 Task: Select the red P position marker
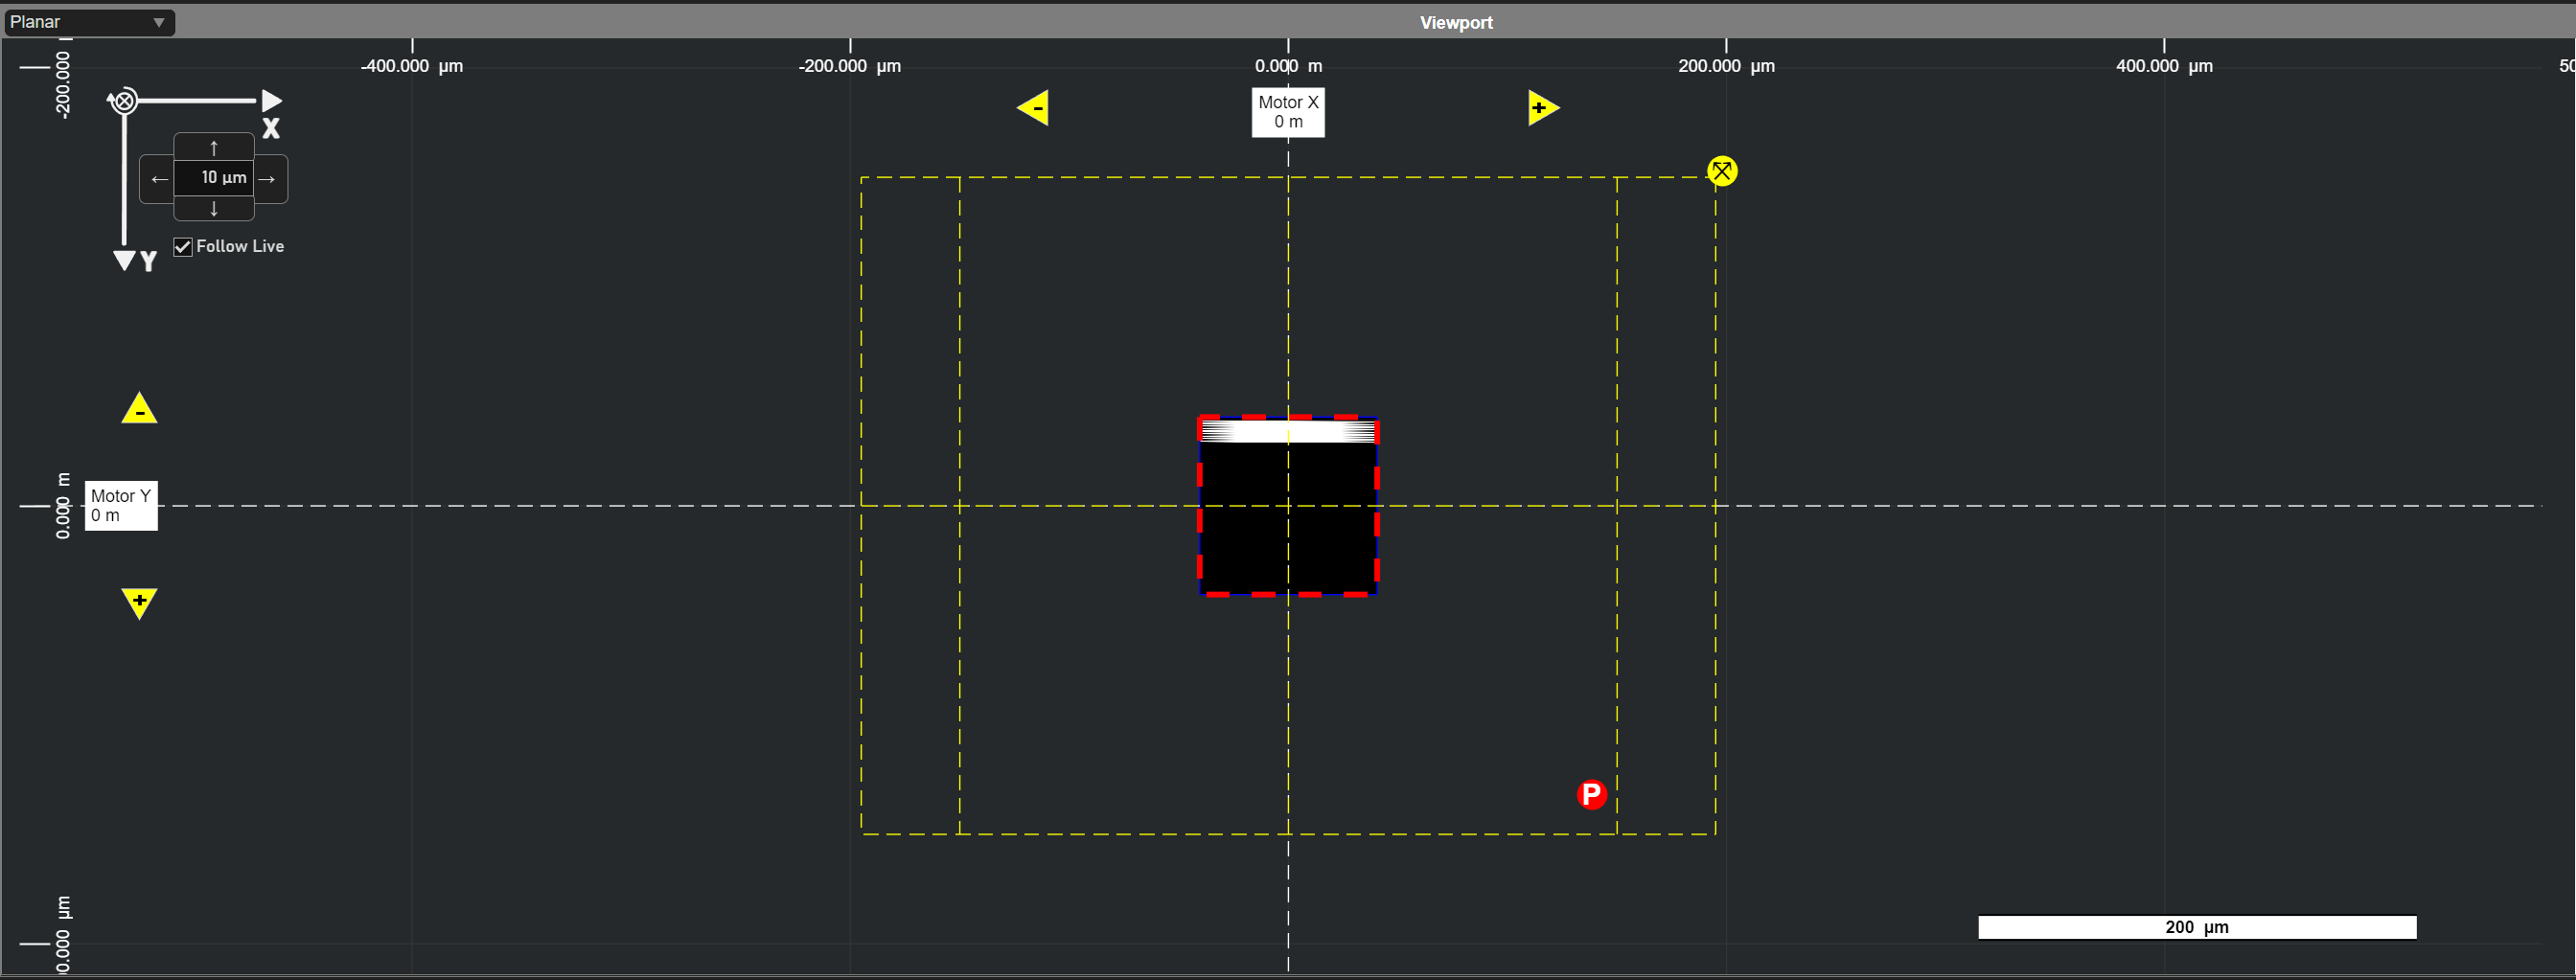tap(1590, 794)
